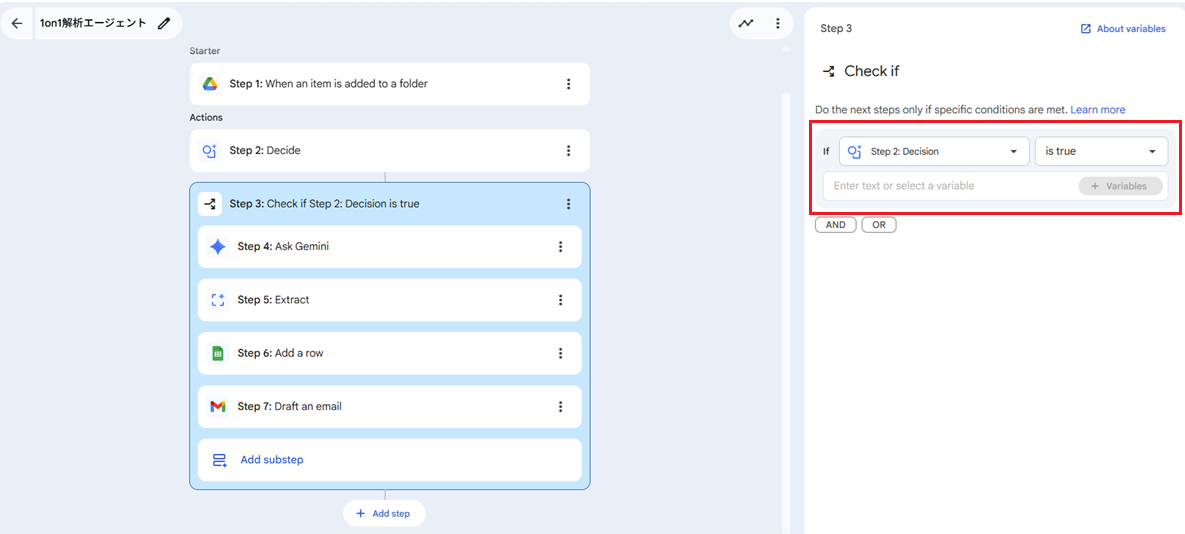Image resolution: width=1185 pixels, height=534 pixels.
Task: Open Step 3 Check if options menu
Action: tap(568, 204)
